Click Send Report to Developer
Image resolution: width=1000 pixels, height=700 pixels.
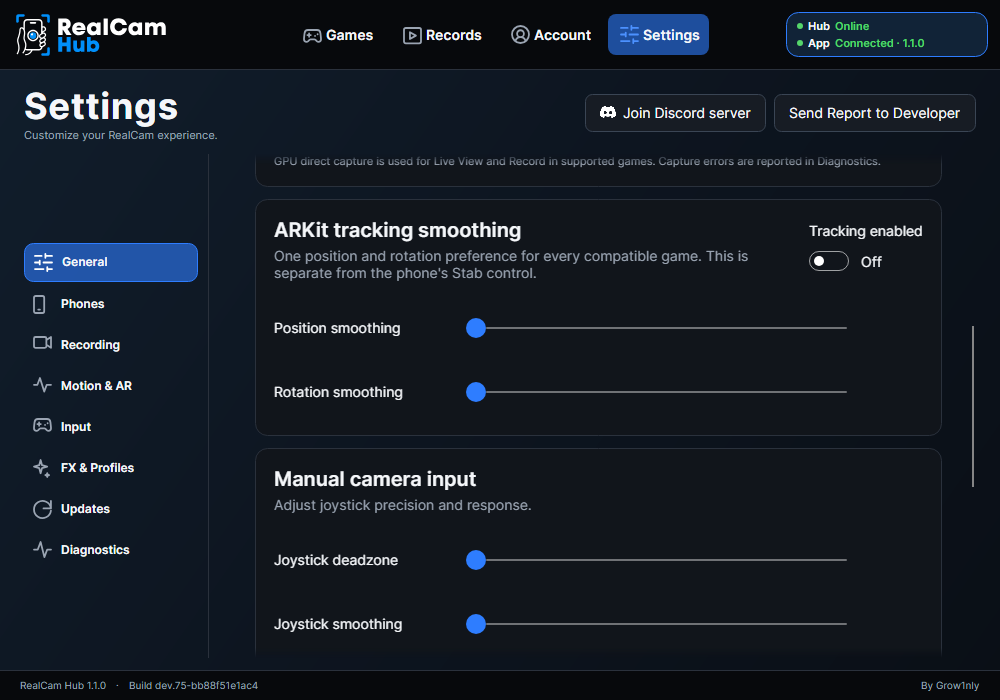[874, 113]
